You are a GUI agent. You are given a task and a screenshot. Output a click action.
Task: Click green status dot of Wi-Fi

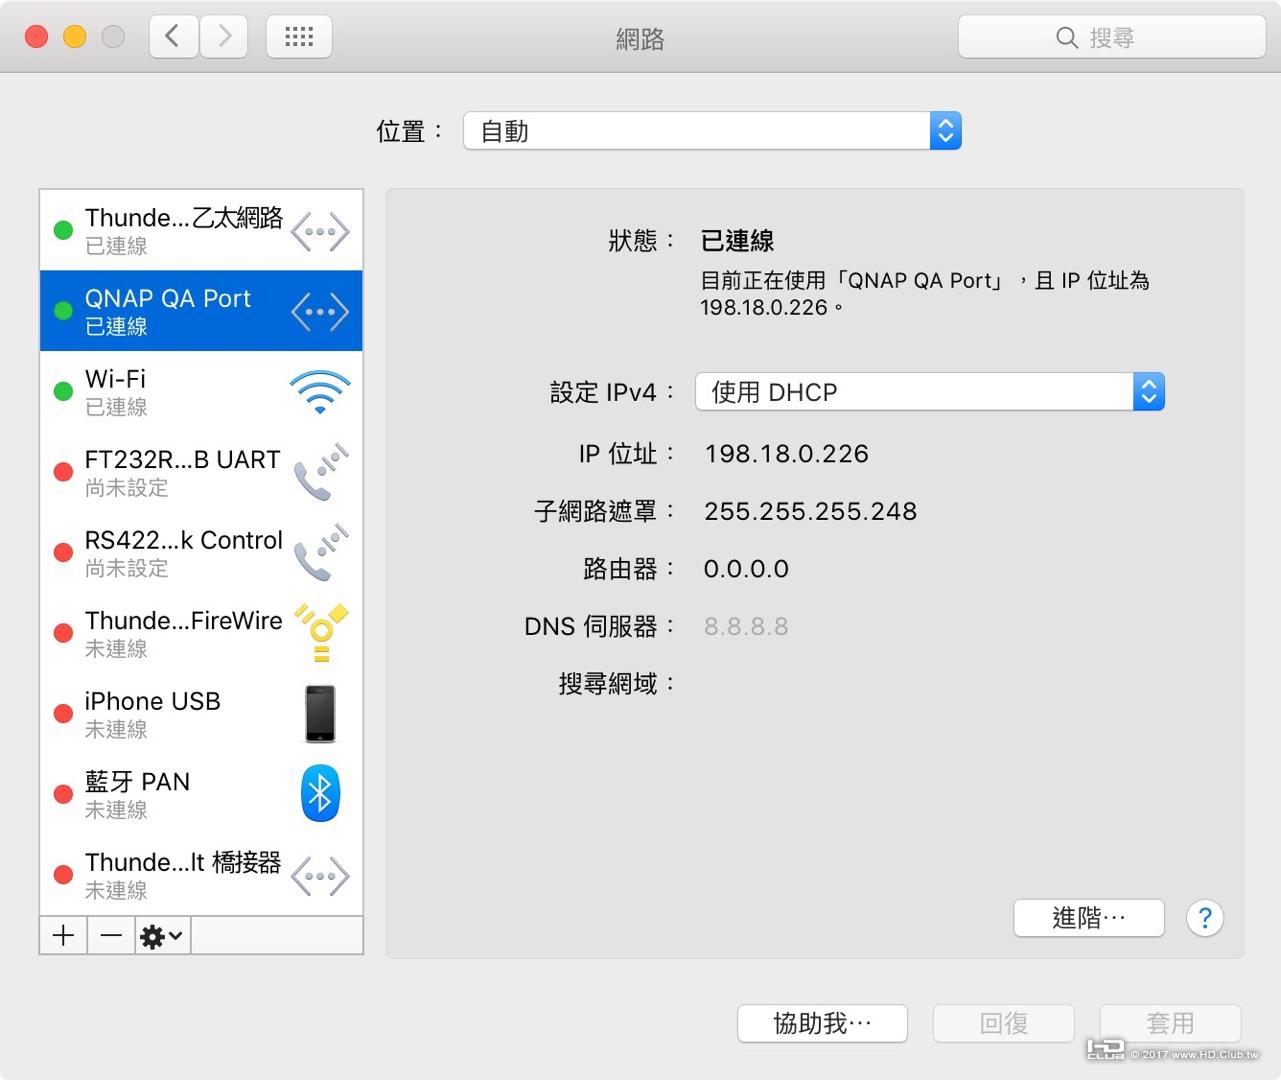coord(63,391)
